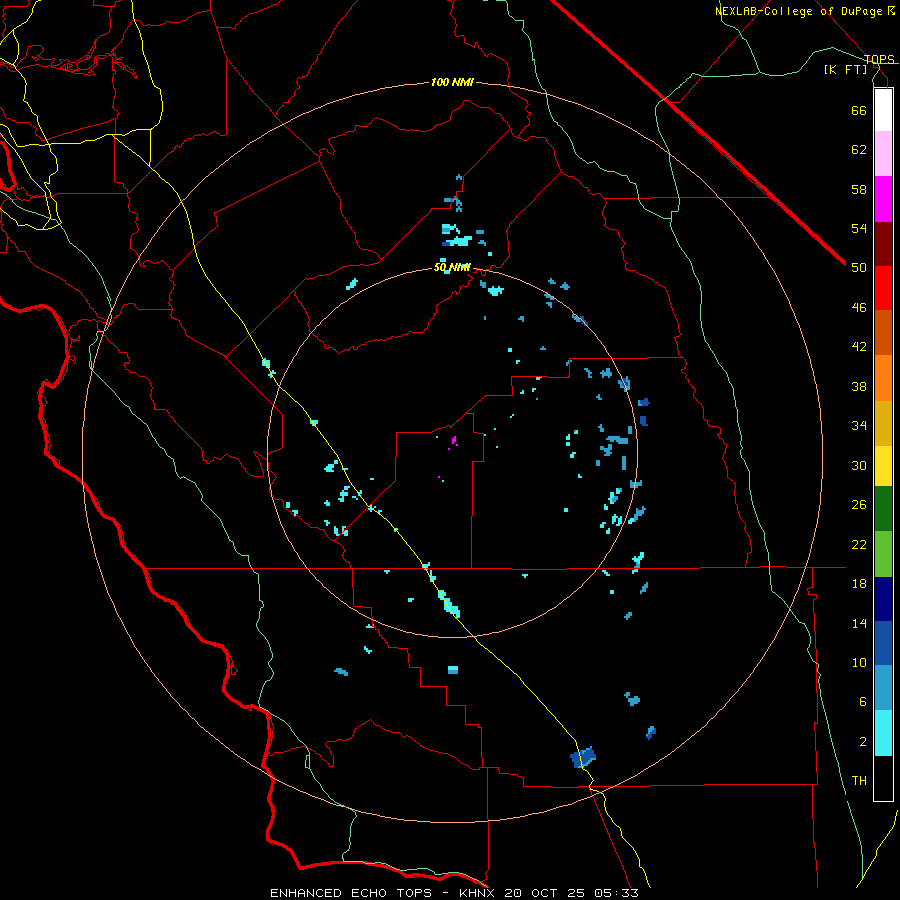Click the 18 legend value

(859, 584)
